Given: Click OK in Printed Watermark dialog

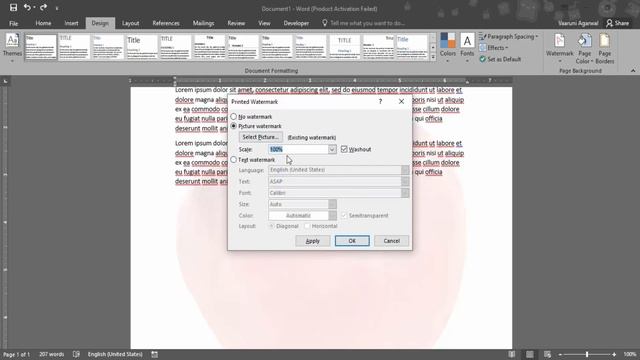Looking at the screenshot, I should point(352,241).
